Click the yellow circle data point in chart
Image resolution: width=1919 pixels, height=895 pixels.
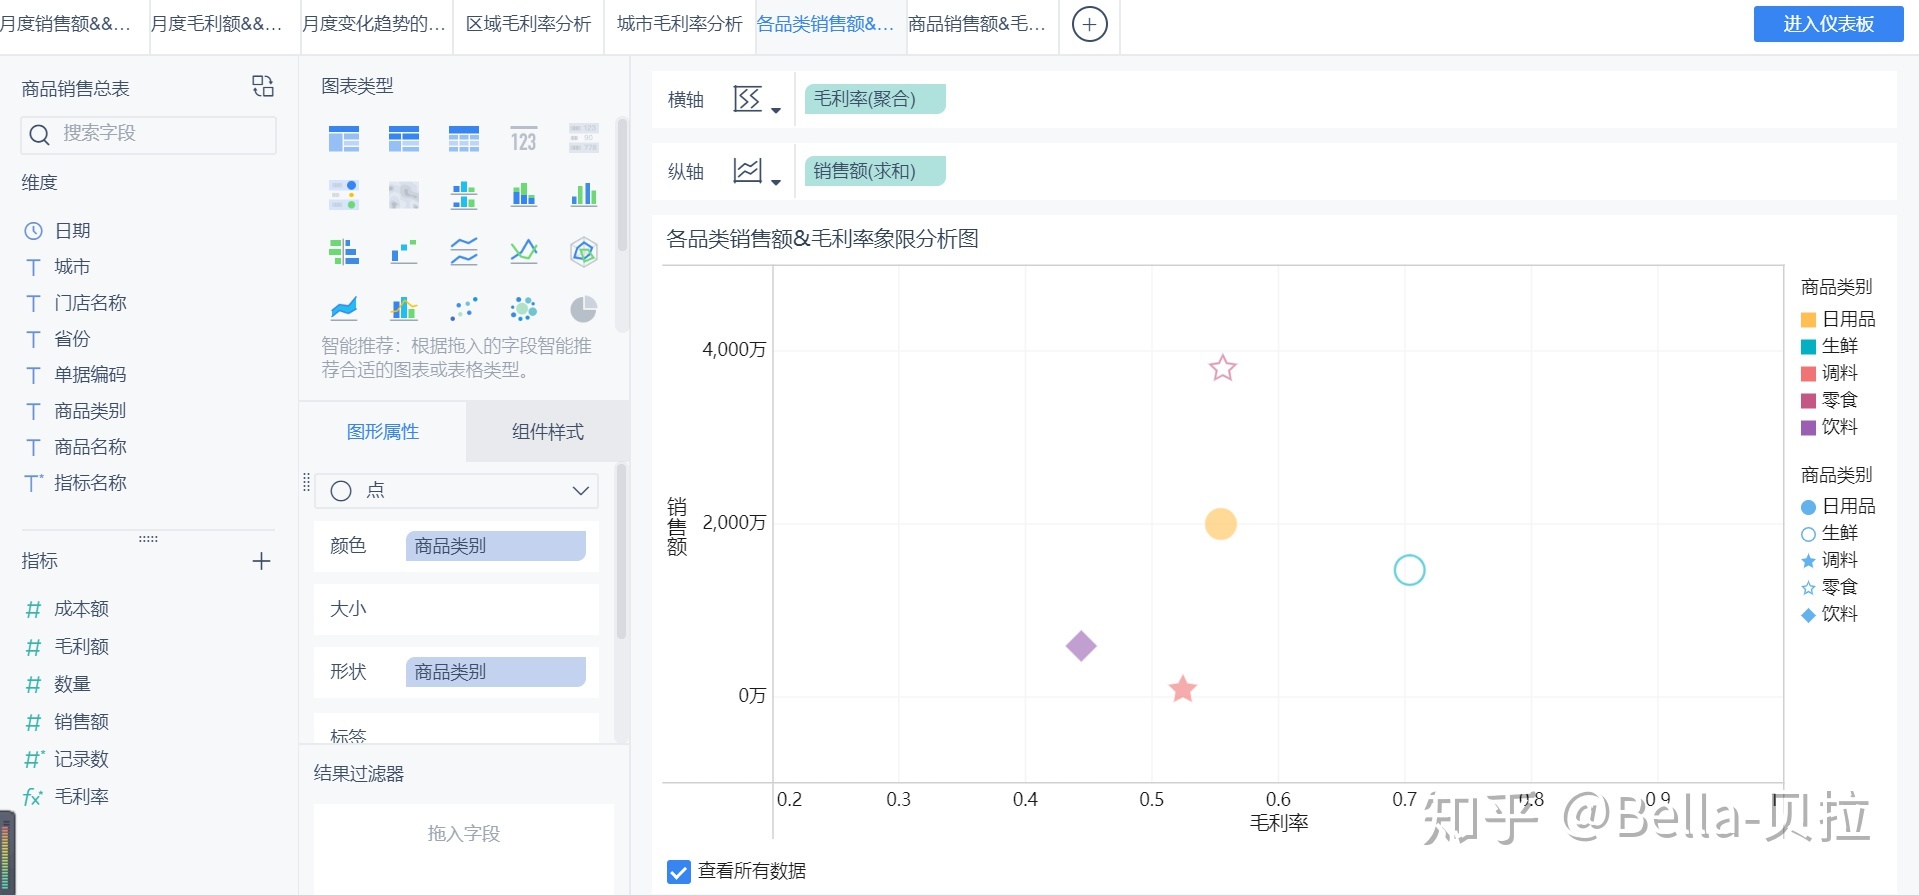pos(1220,524)
